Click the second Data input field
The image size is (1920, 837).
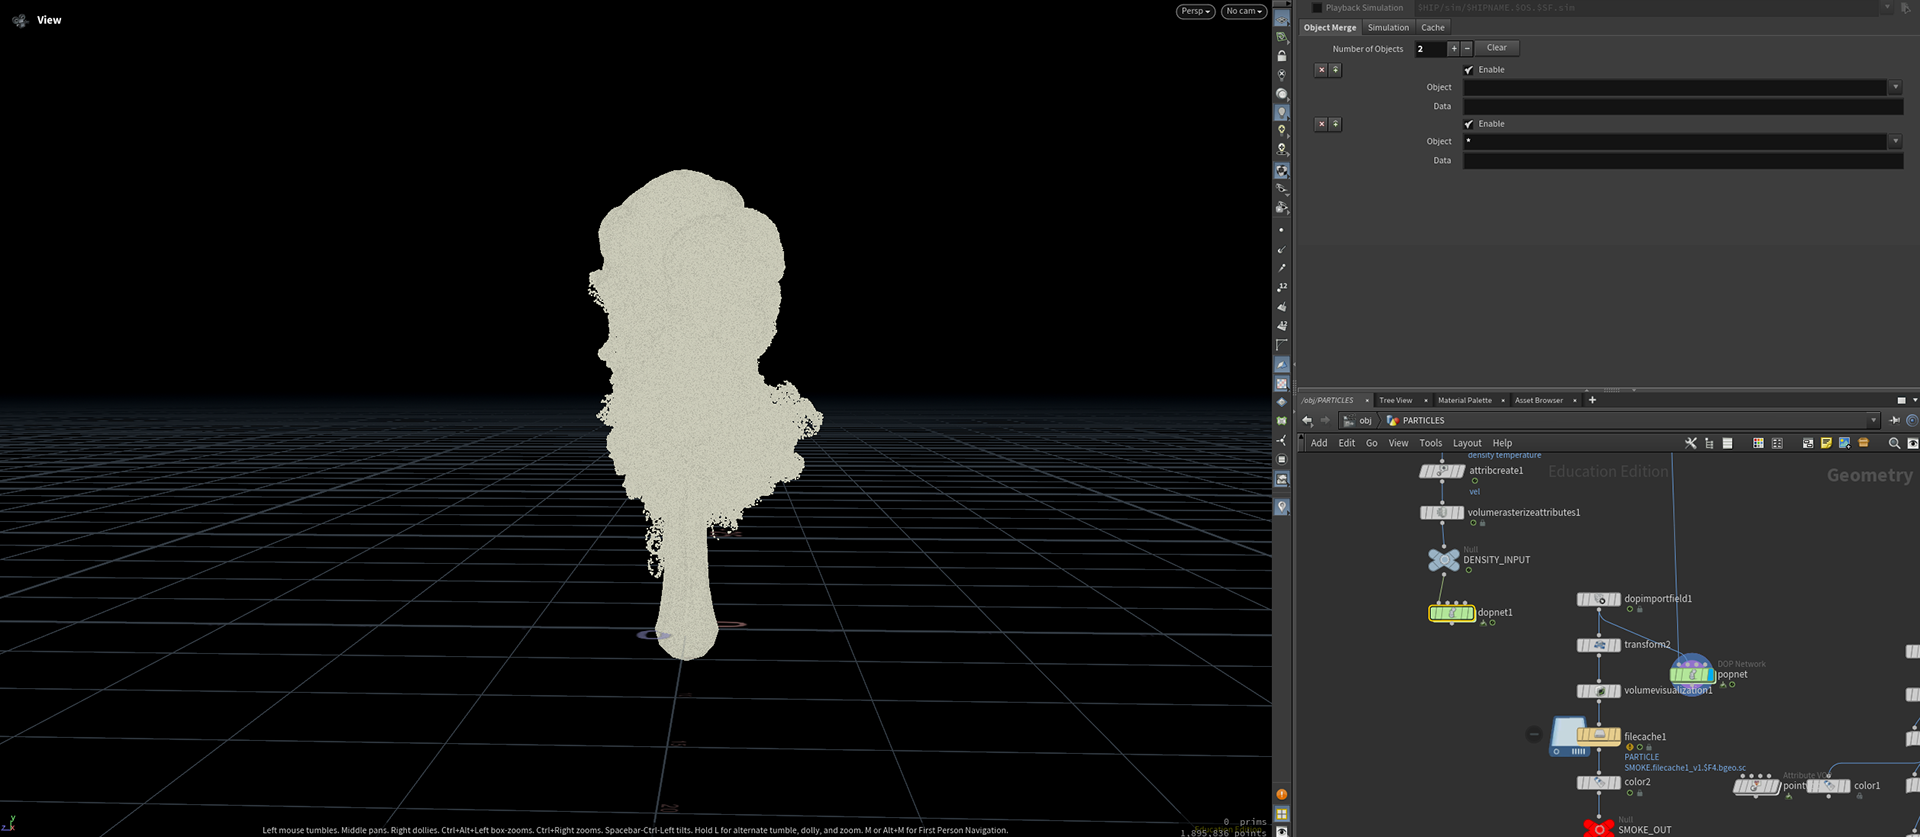click(1683, 160)
